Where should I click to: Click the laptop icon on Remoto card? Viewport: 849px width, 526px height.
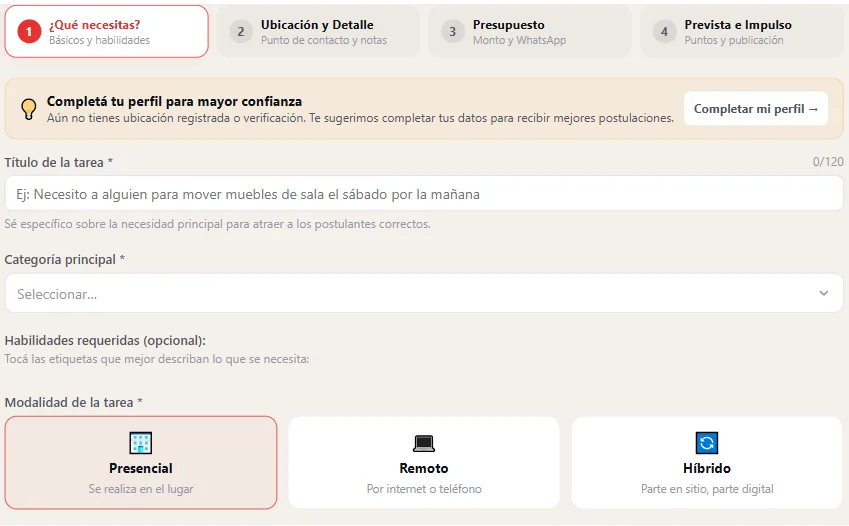424,443
